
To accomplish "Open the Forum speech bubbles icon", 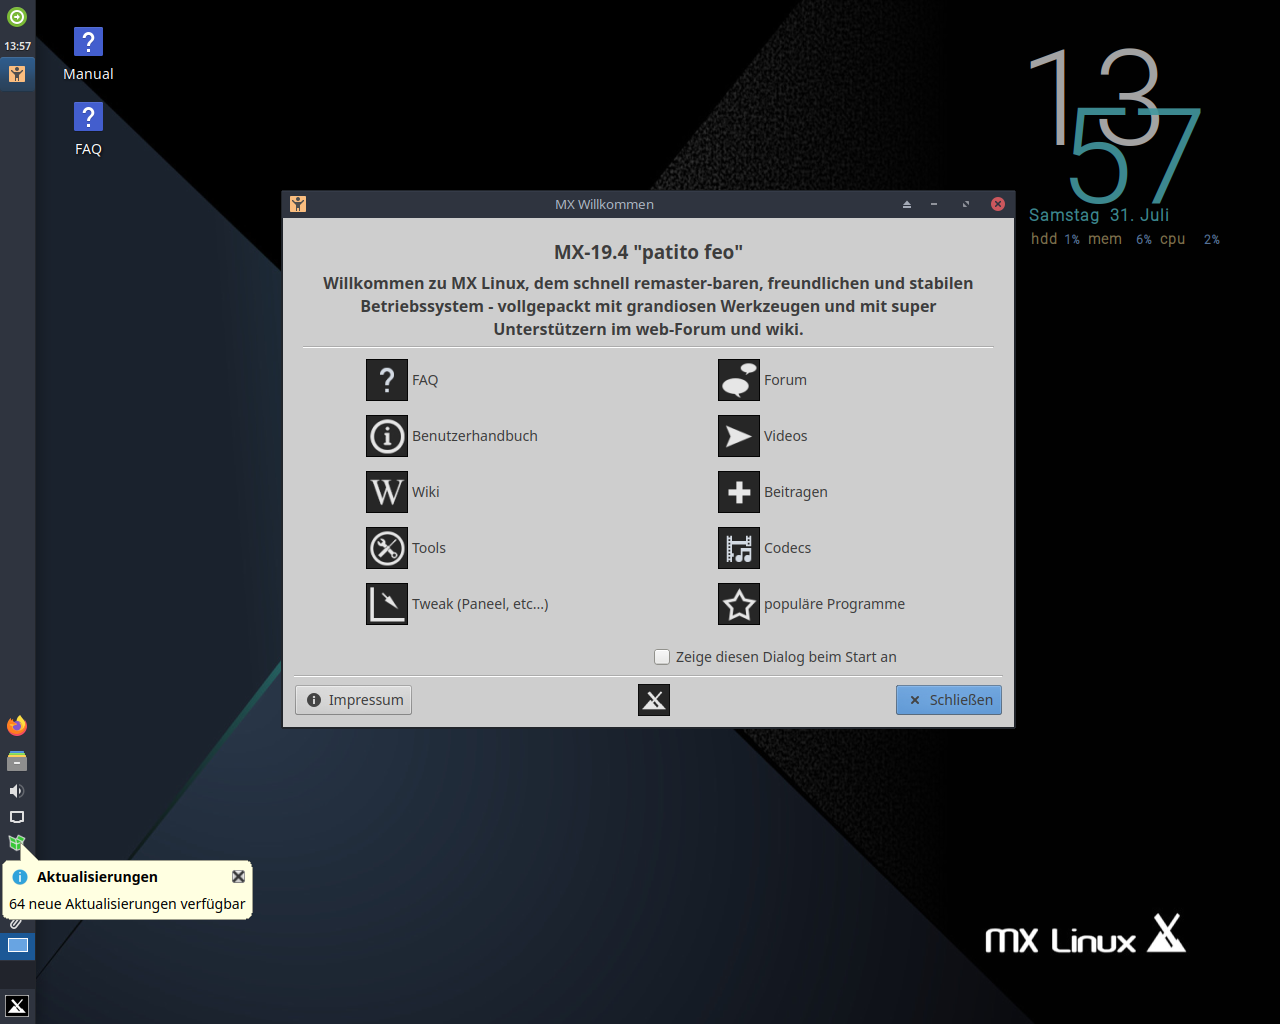I will (739, 380).
